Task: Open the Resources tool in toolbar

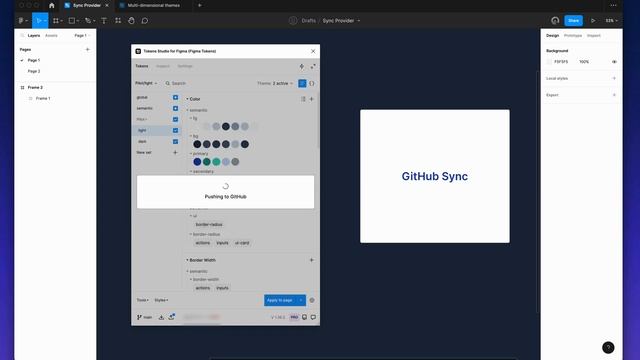Action: 118,20
